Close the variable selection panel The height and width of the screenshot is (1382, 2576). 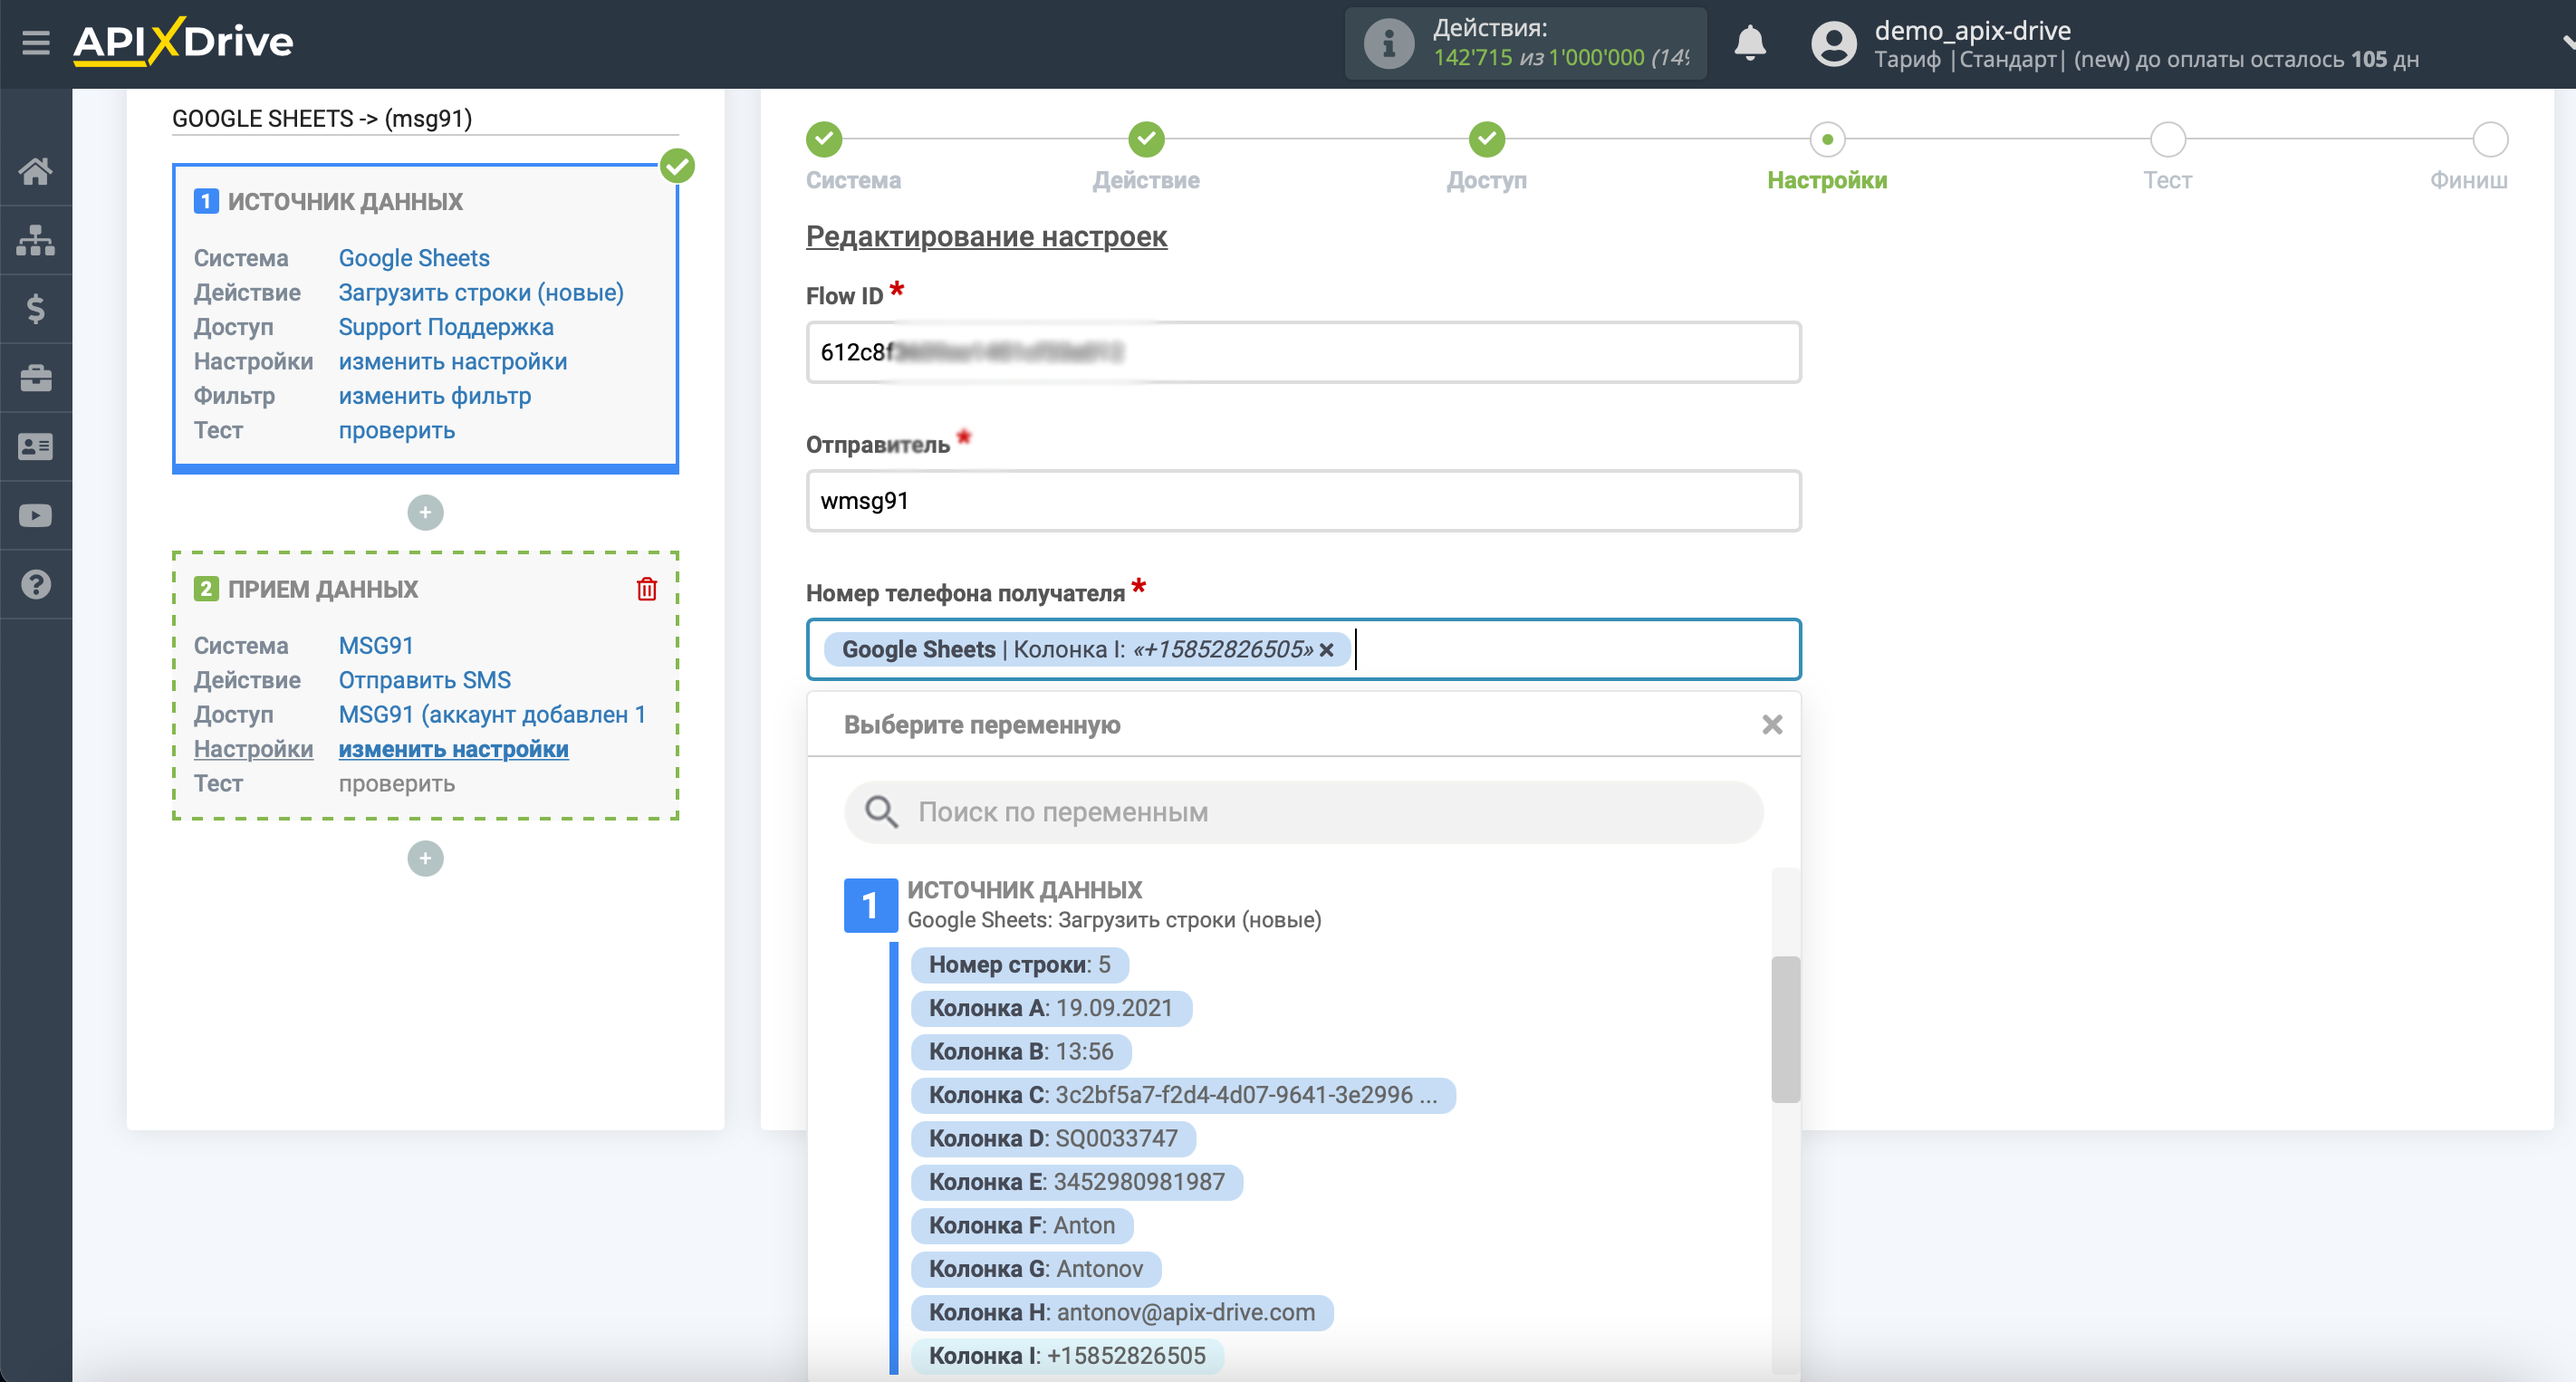(1771, 725)
